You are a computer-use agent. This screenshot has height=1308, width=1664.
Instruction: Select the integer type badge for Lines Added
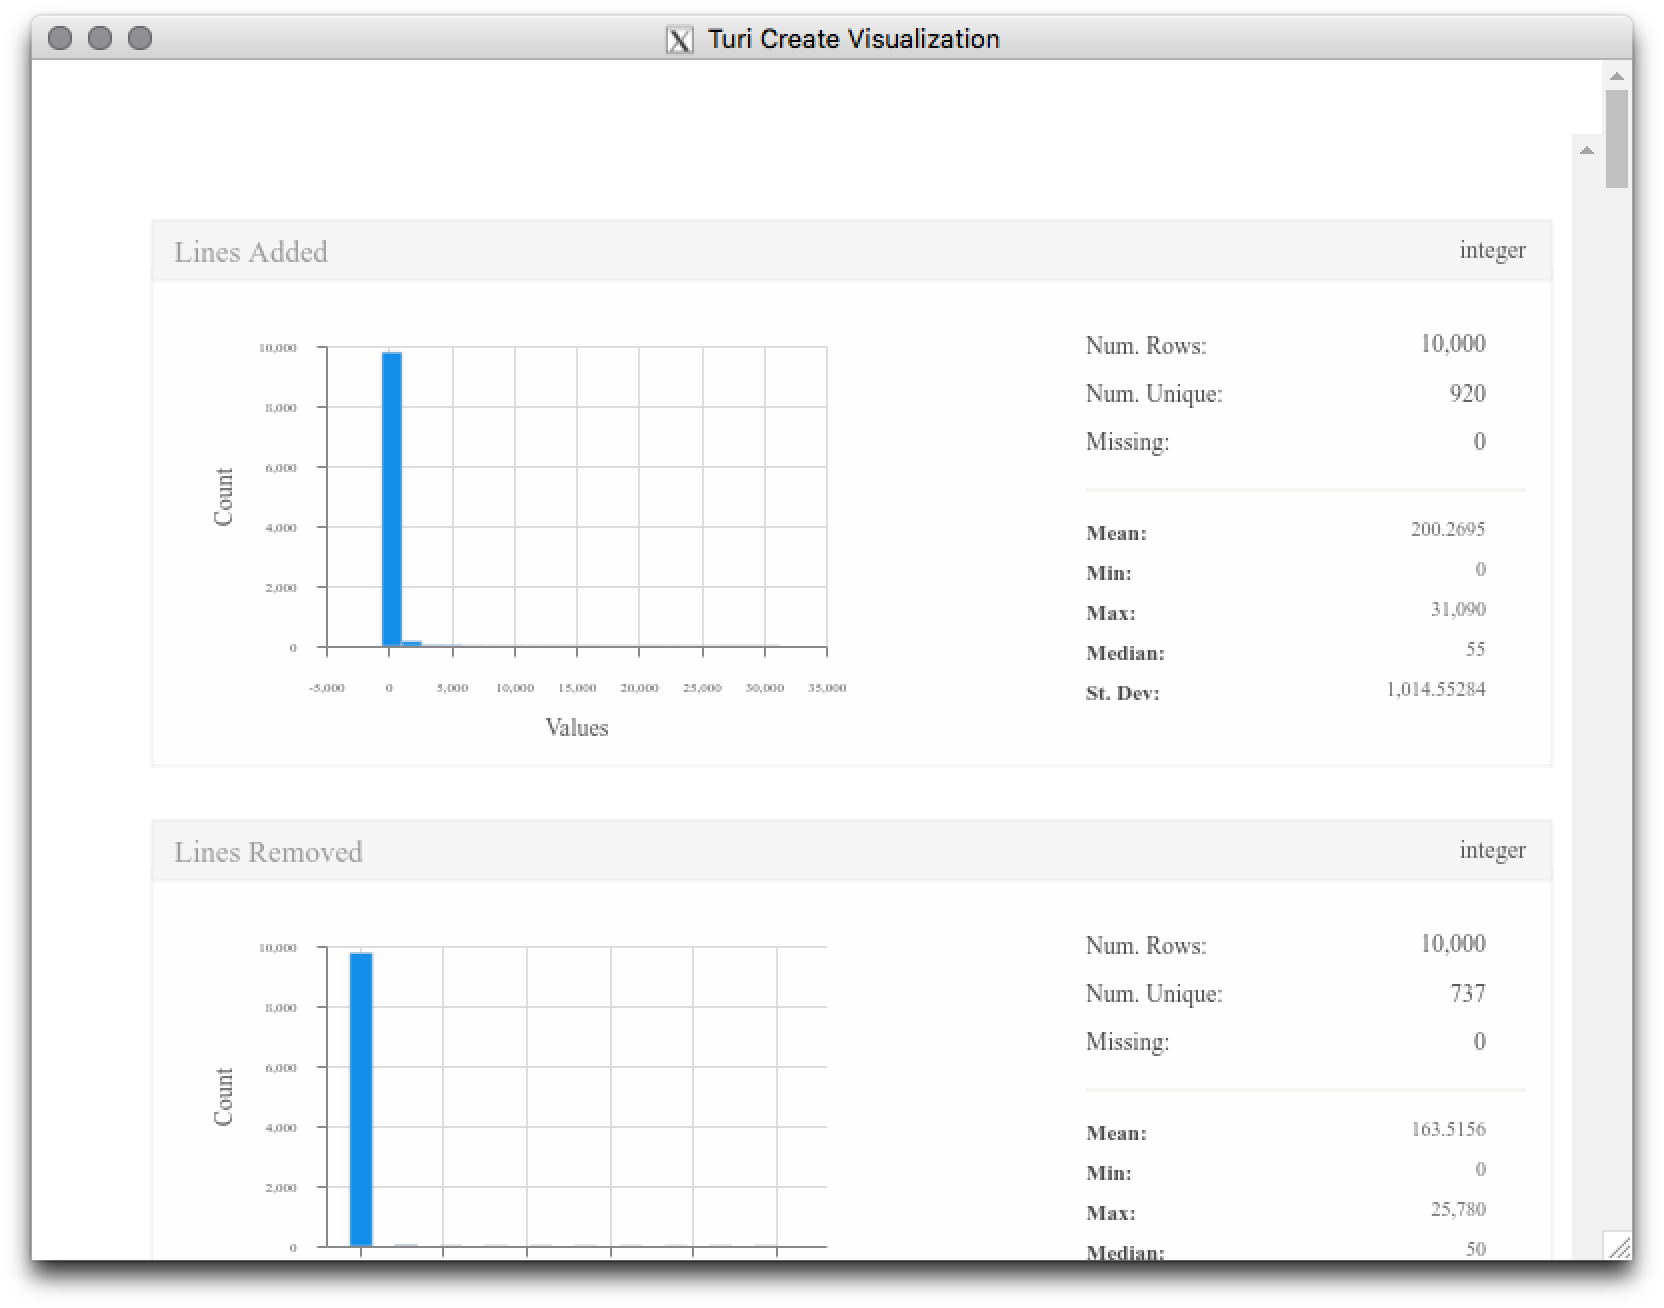point(1492,251)
